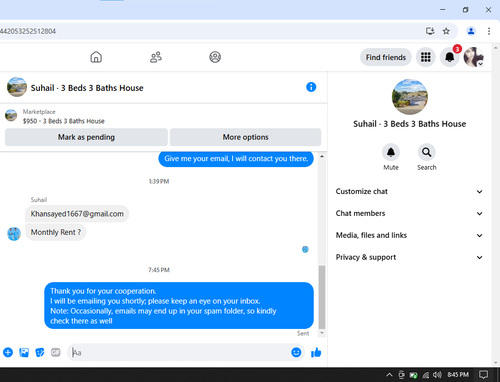This screenshot has height=382, width=500.
Task: Open the $950 Marketplace listing link
Action: [x=64, y=121]
